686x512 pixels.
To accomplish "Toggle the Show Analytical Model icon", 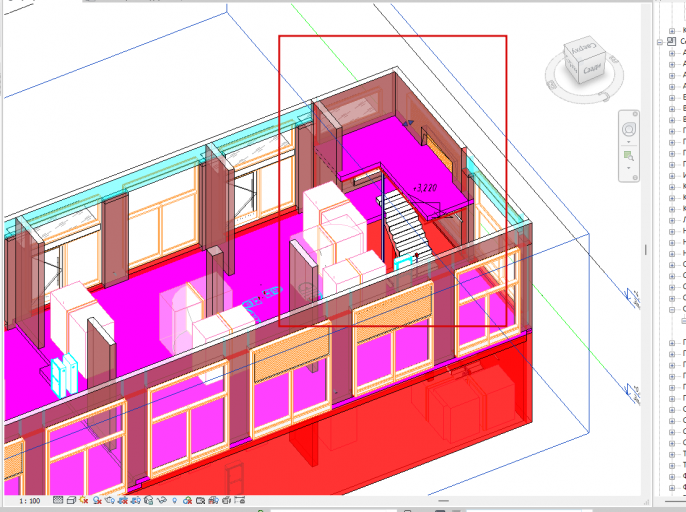I will [214, 500].
